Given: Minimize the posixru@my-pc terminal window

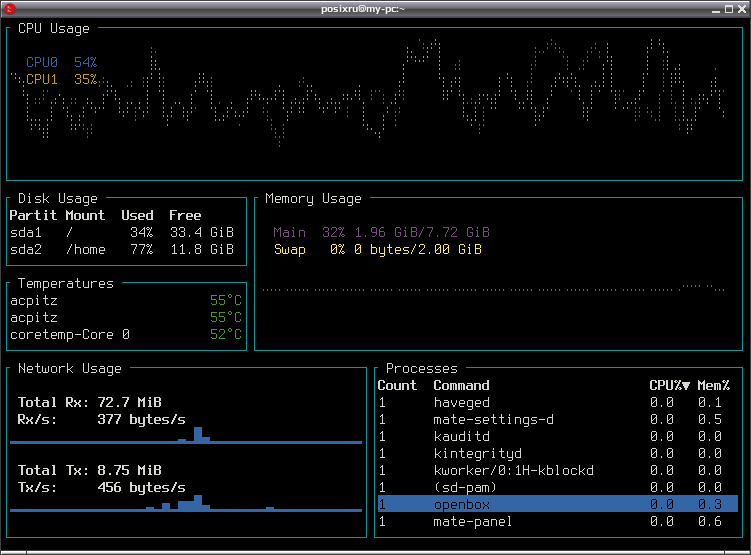Looking at the screenshot, I should click(716, 9).
